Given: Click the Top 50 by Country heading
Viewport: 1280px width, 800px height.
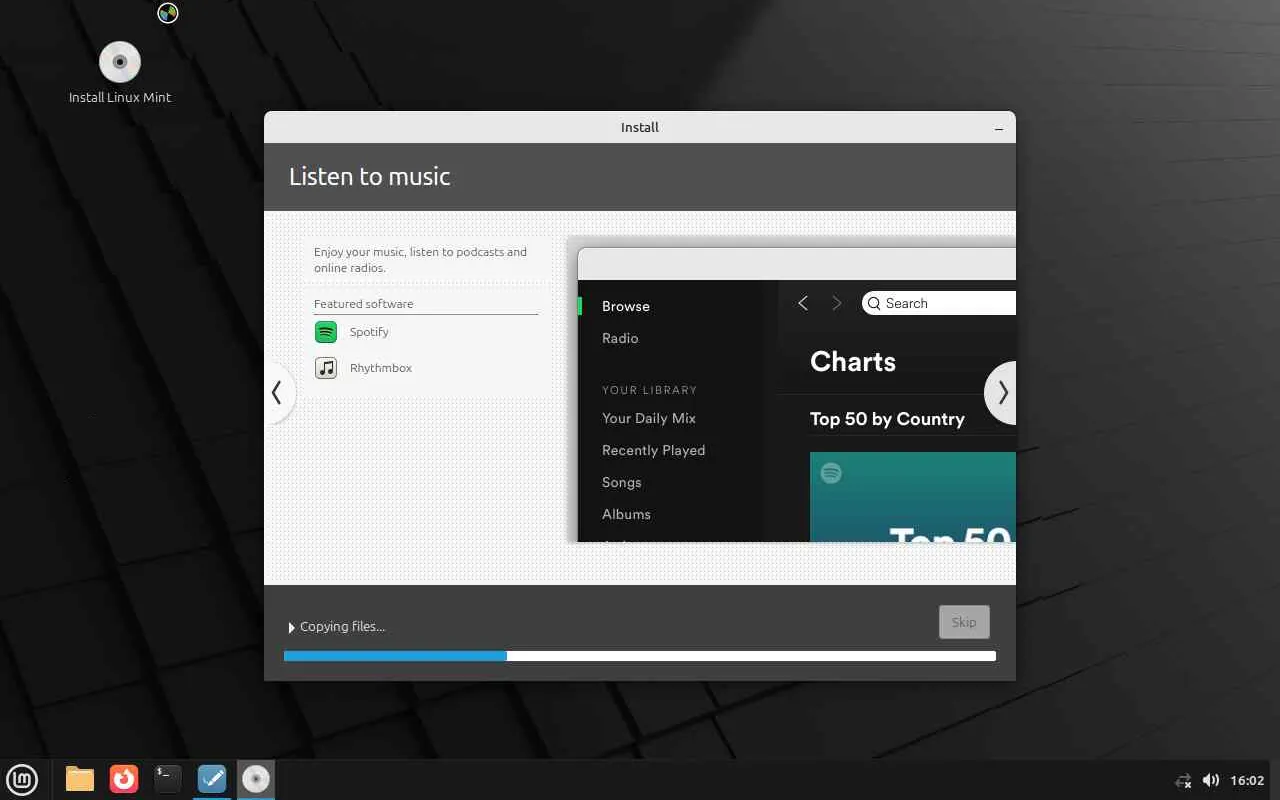Looking at the screenshot, I should [887, 419].
